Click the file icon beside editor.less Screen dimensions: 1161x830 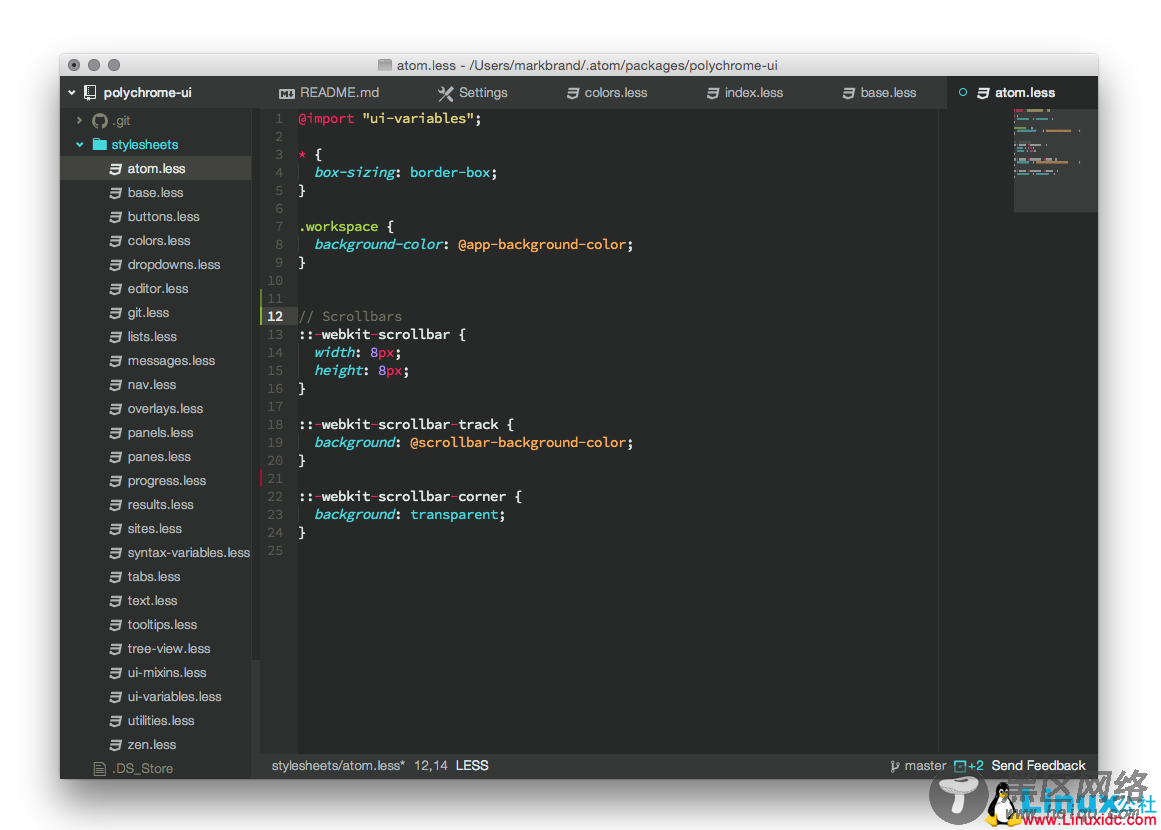(116, 289)
